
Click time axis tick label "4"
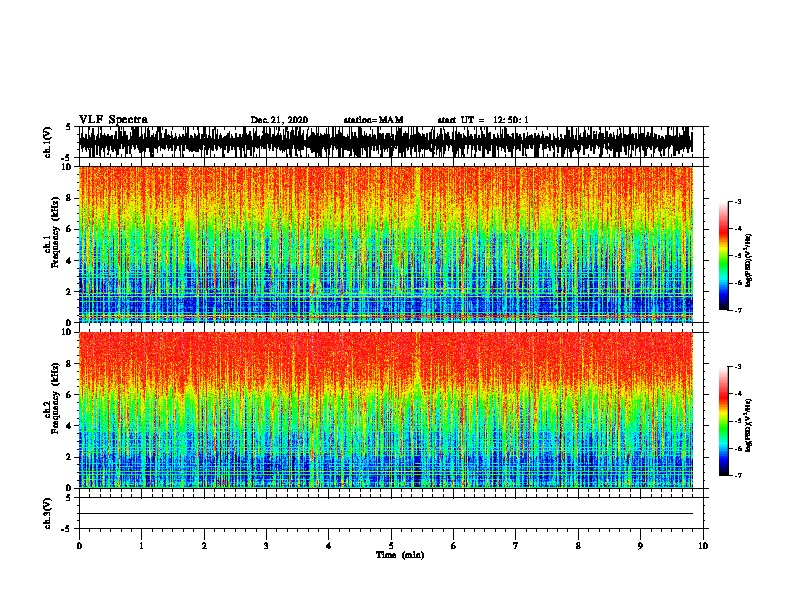(x=329, y=546)
